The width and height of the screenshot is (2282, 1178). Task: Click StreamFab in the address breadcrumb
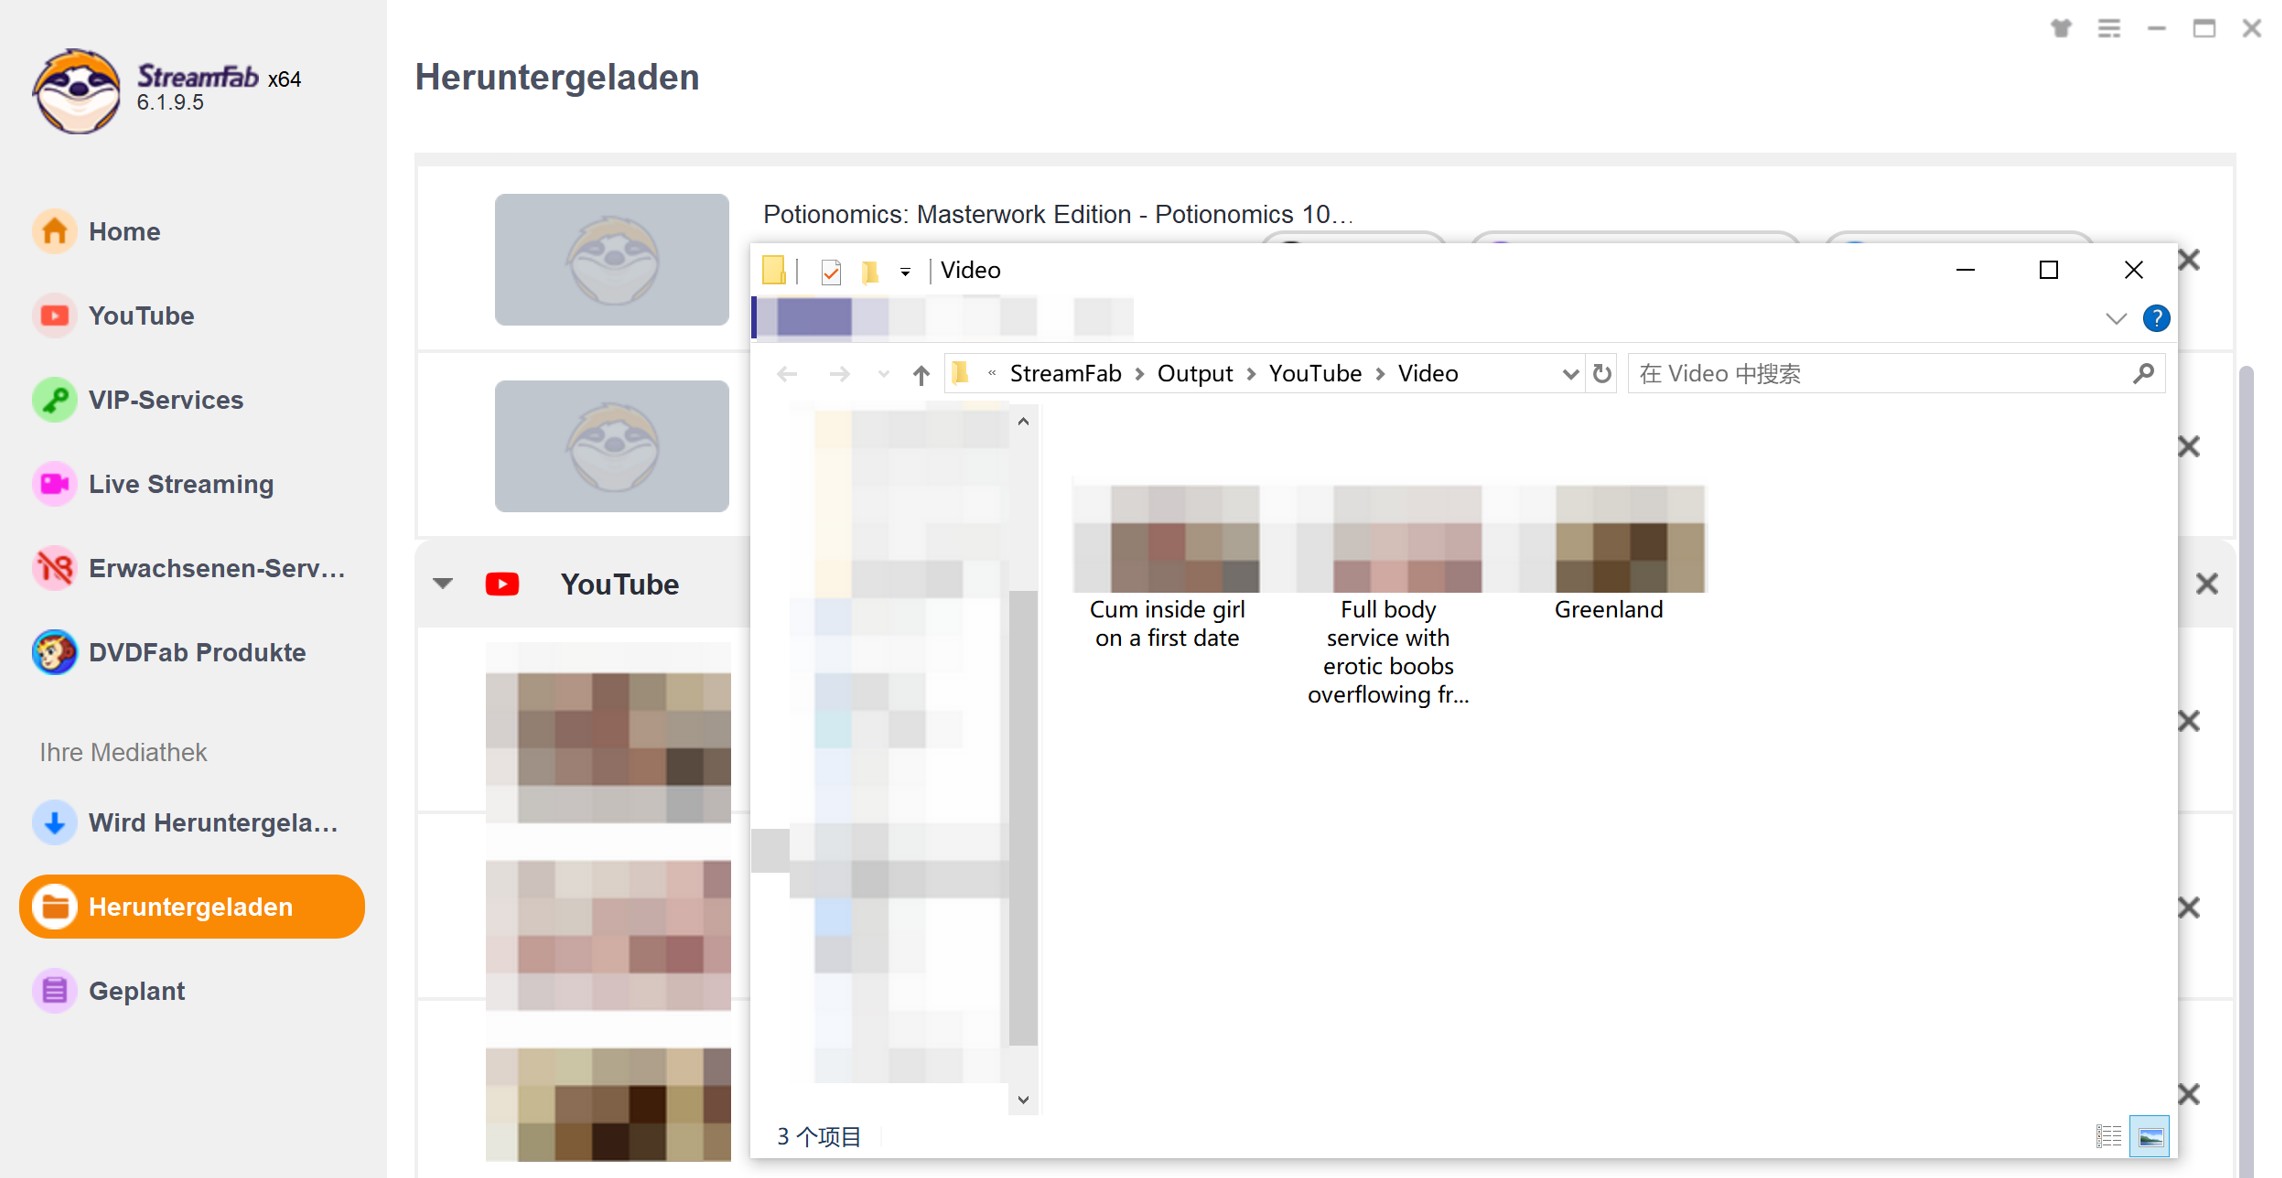point(1065,373)
